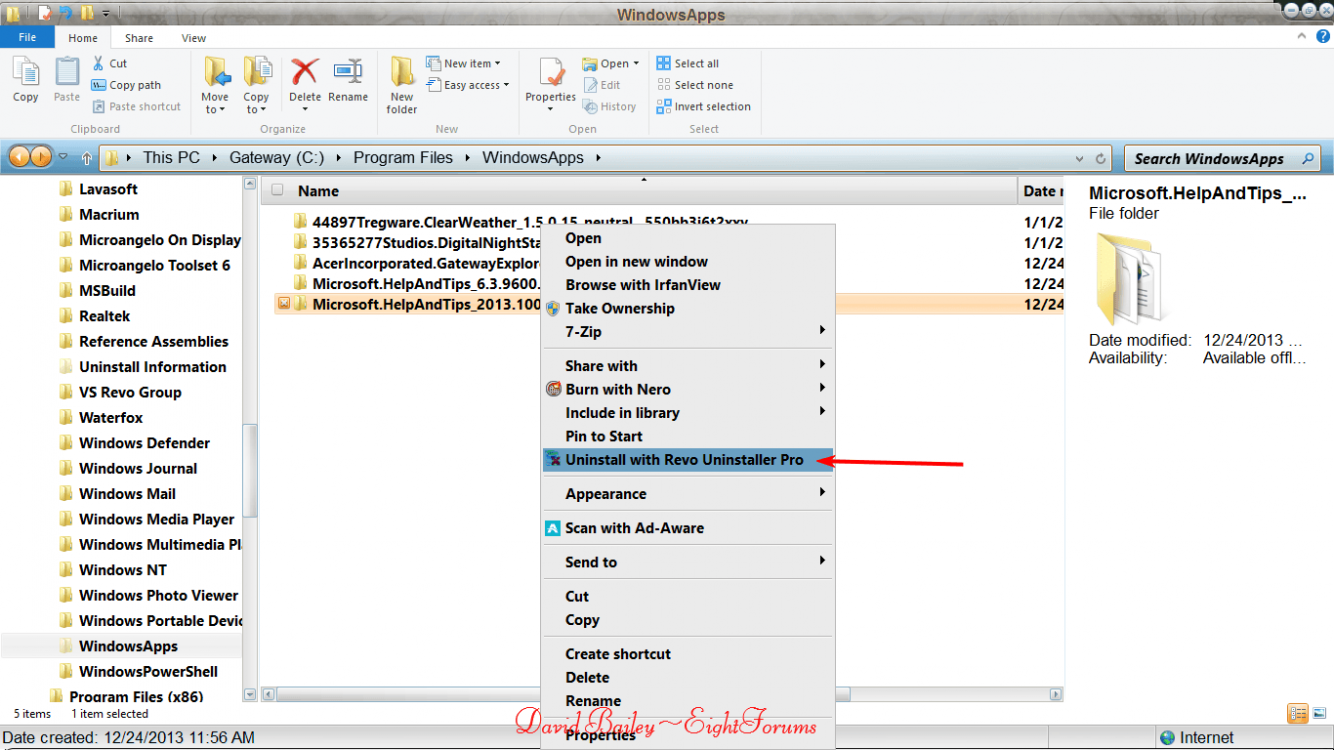Expand the 7-Zip submenu
This screenshot has width=1334, height=750.
pyautogui.click(x=687, y=331)
